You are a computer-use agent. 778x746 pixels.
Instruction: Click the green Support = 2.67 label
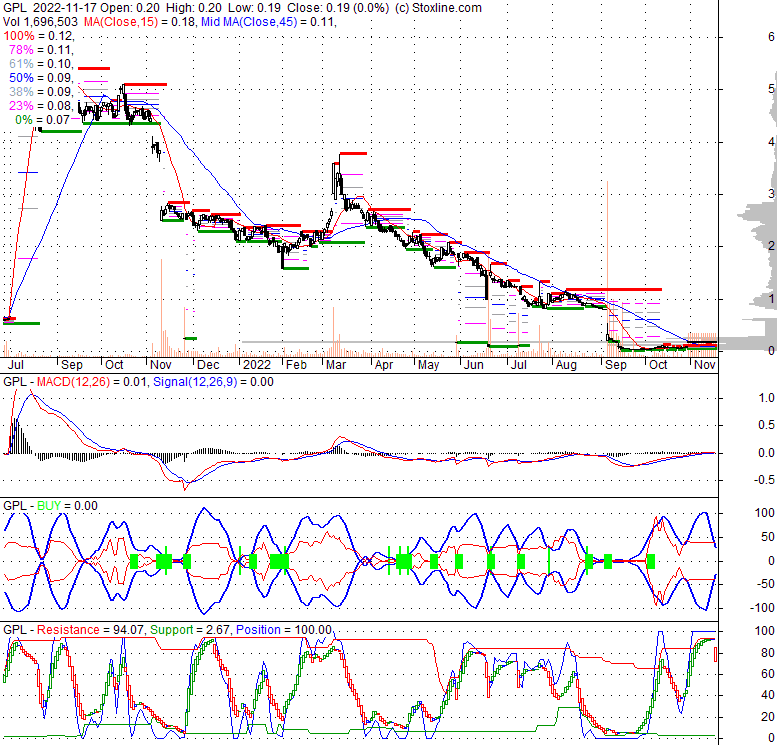coord(190,630)
